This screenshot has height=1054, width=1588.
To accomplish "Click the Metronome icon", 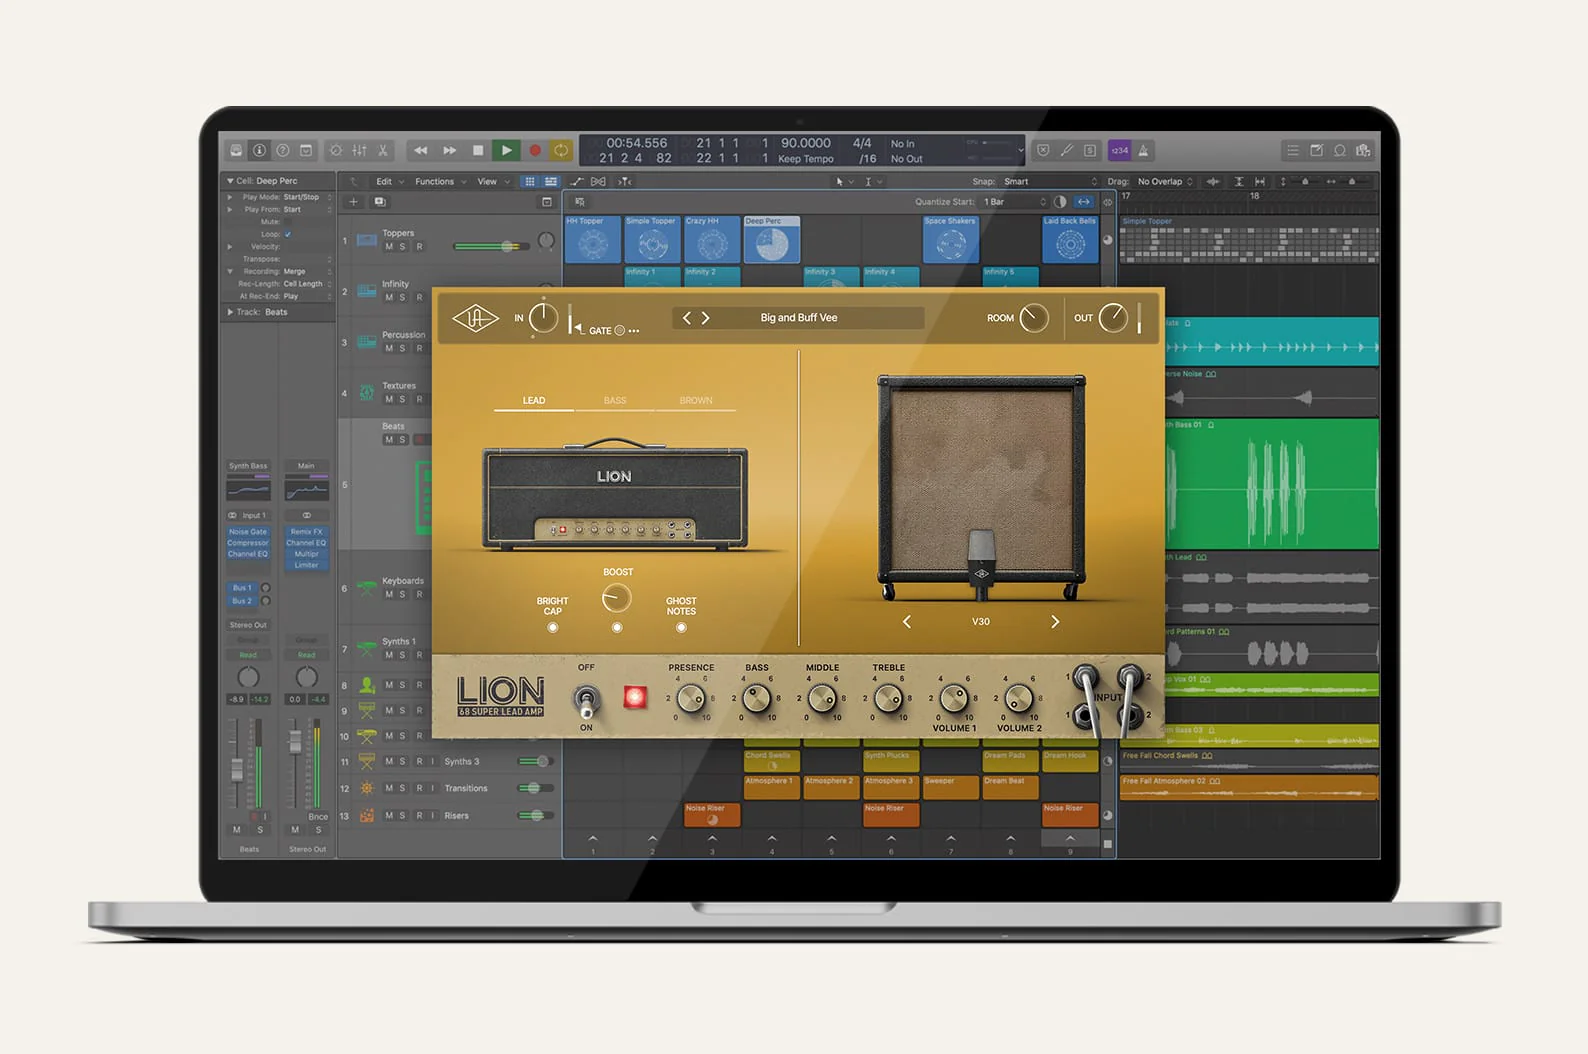I will 1143,150.
